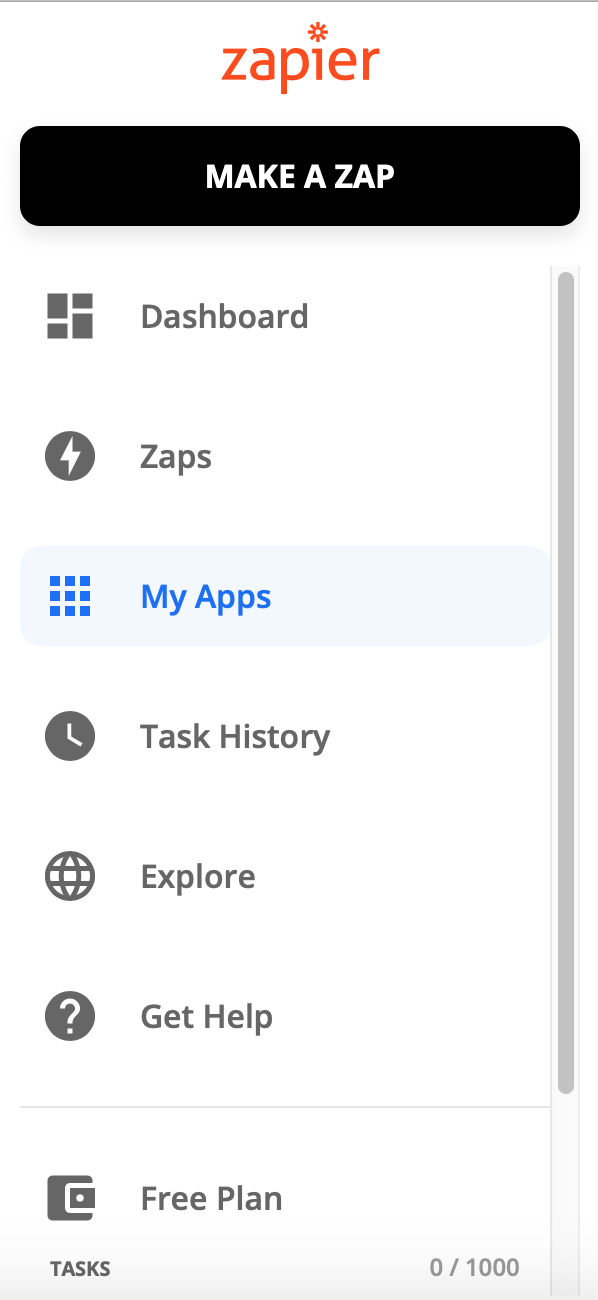Click the Explore globe icon
Image resolution: width=598 pixels, height=1300 pixels.
tap(70, 877)
